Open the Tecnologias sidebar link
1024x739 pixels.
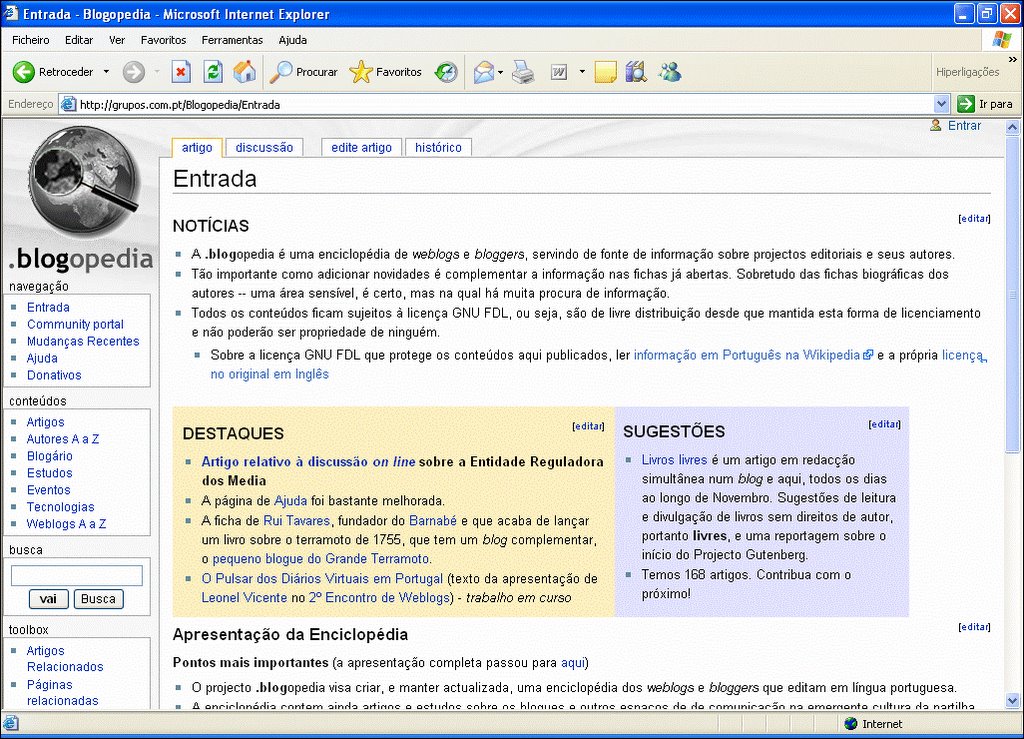tap(60, 507)
